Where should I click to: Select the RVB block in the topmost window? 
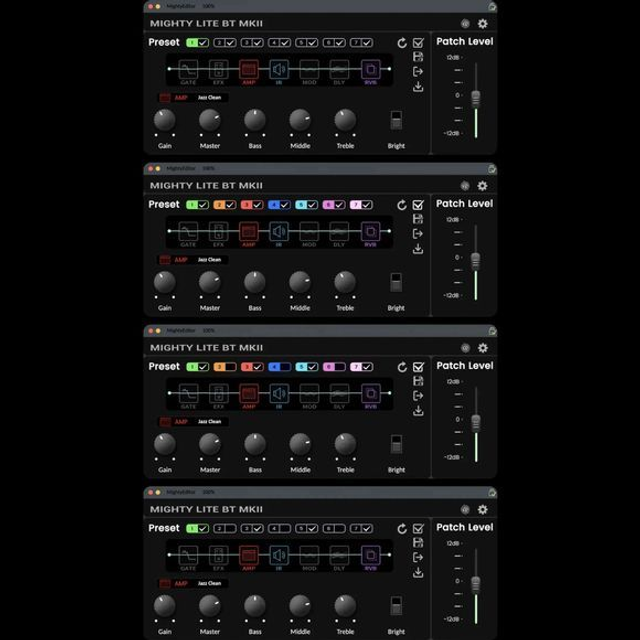point(370,69)
